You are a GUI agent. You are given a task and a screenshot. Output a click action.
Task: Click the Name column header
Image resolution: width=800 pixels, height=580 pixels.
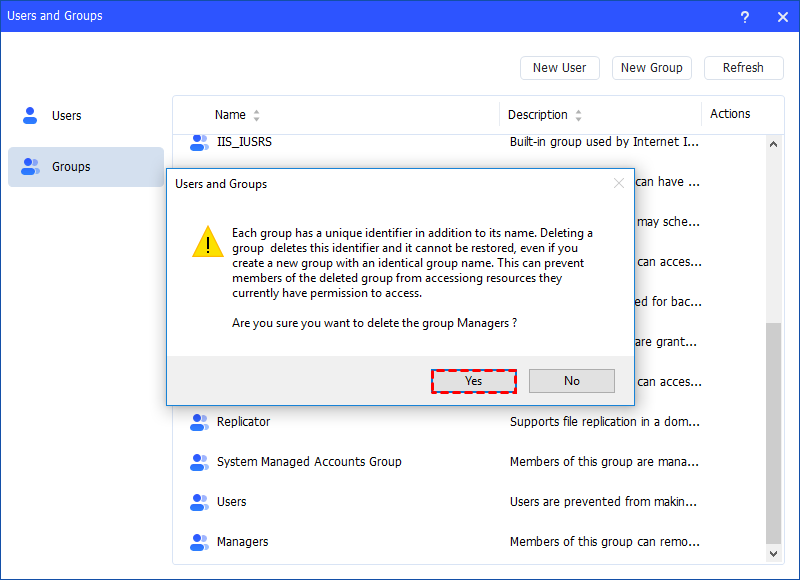pyautogui.click(x=230, y=115)
